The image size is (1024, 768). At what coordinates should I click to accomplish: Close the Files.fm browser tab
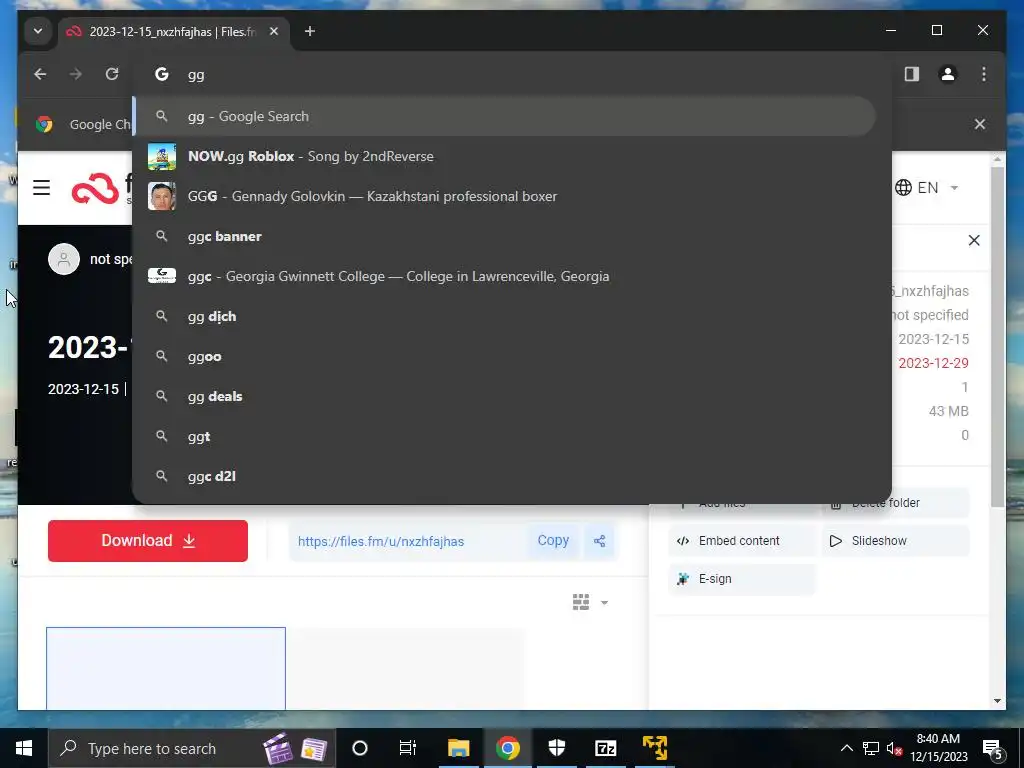pos(274,31)
